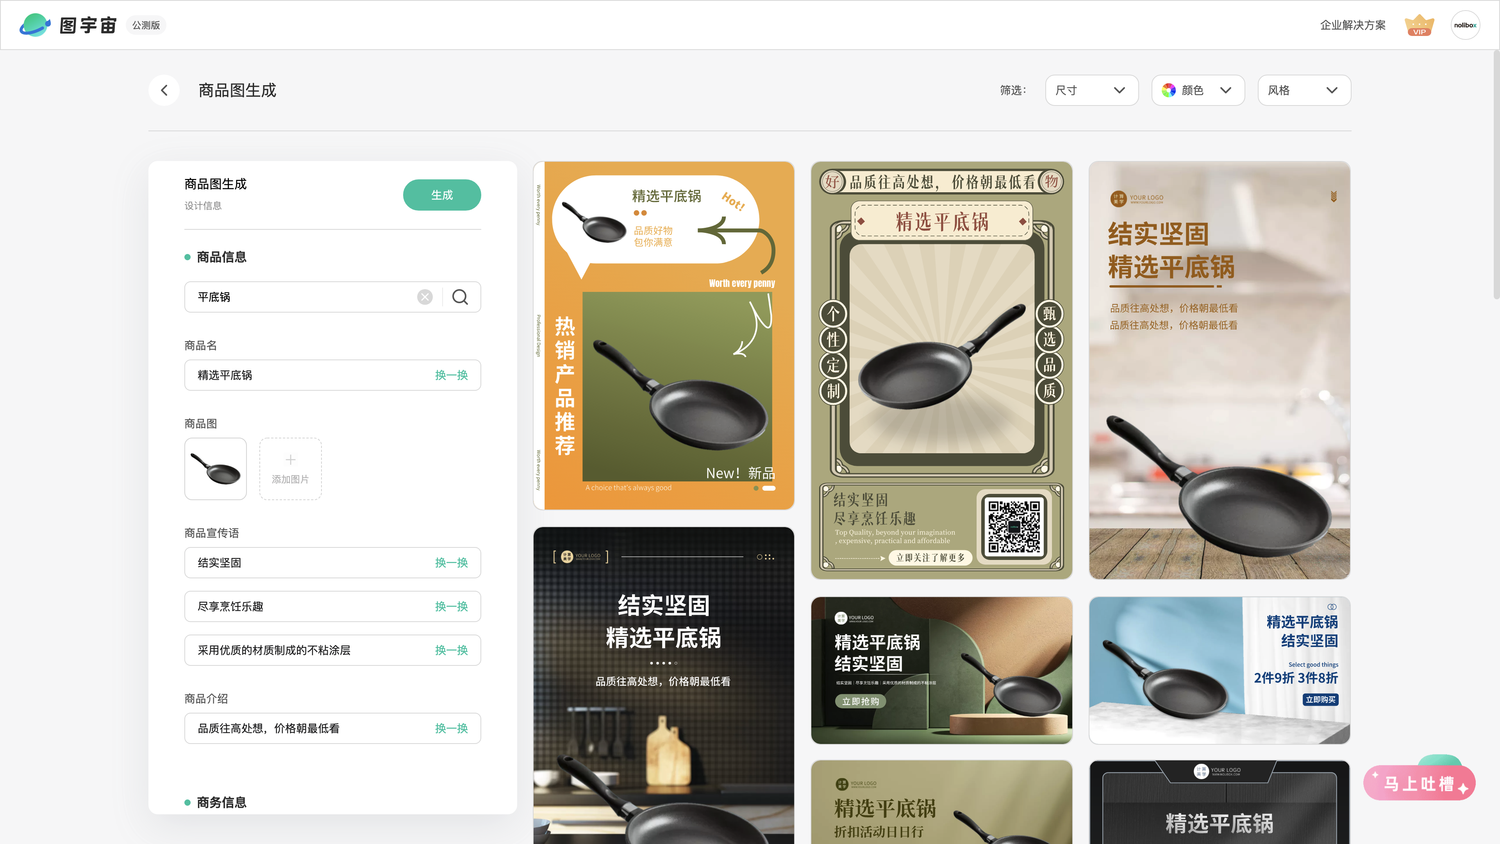
Task: Select the kitchen-background 结实坚固 poster
Action: coord(1220,370)
